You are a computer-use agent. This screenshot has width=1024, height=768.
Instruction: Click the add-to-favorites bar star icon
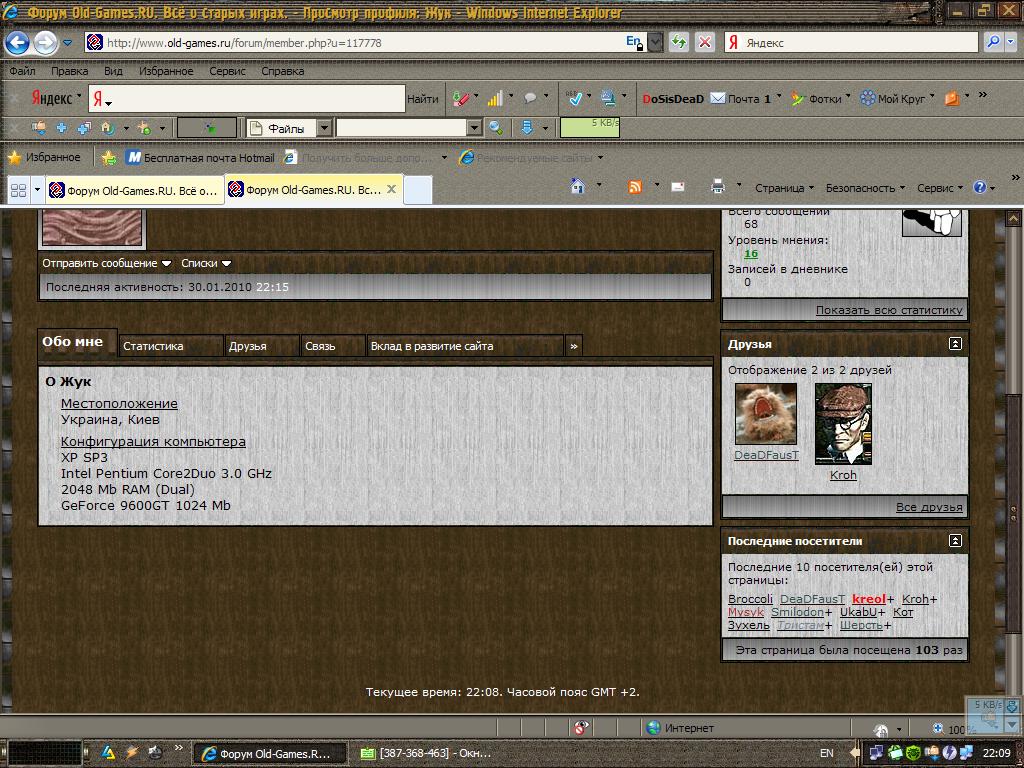[x=109, y=157]
